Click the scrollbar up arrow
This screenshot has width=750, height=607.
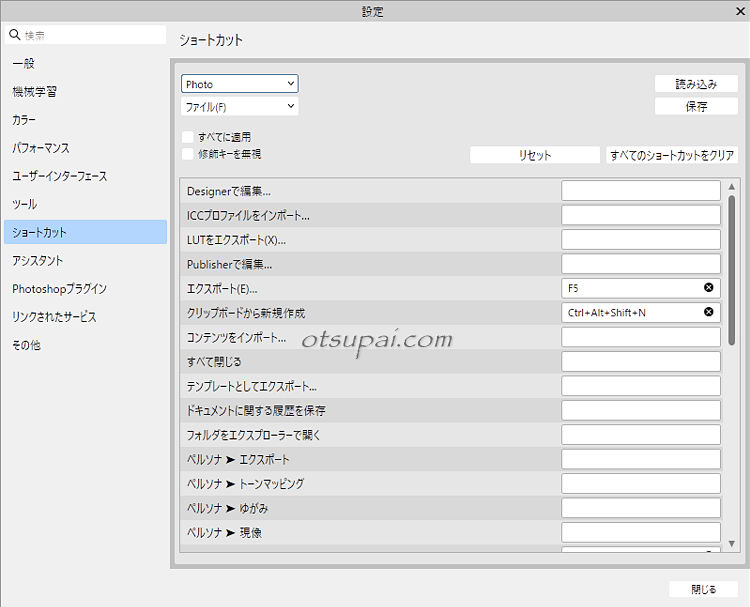pos(732,187)
